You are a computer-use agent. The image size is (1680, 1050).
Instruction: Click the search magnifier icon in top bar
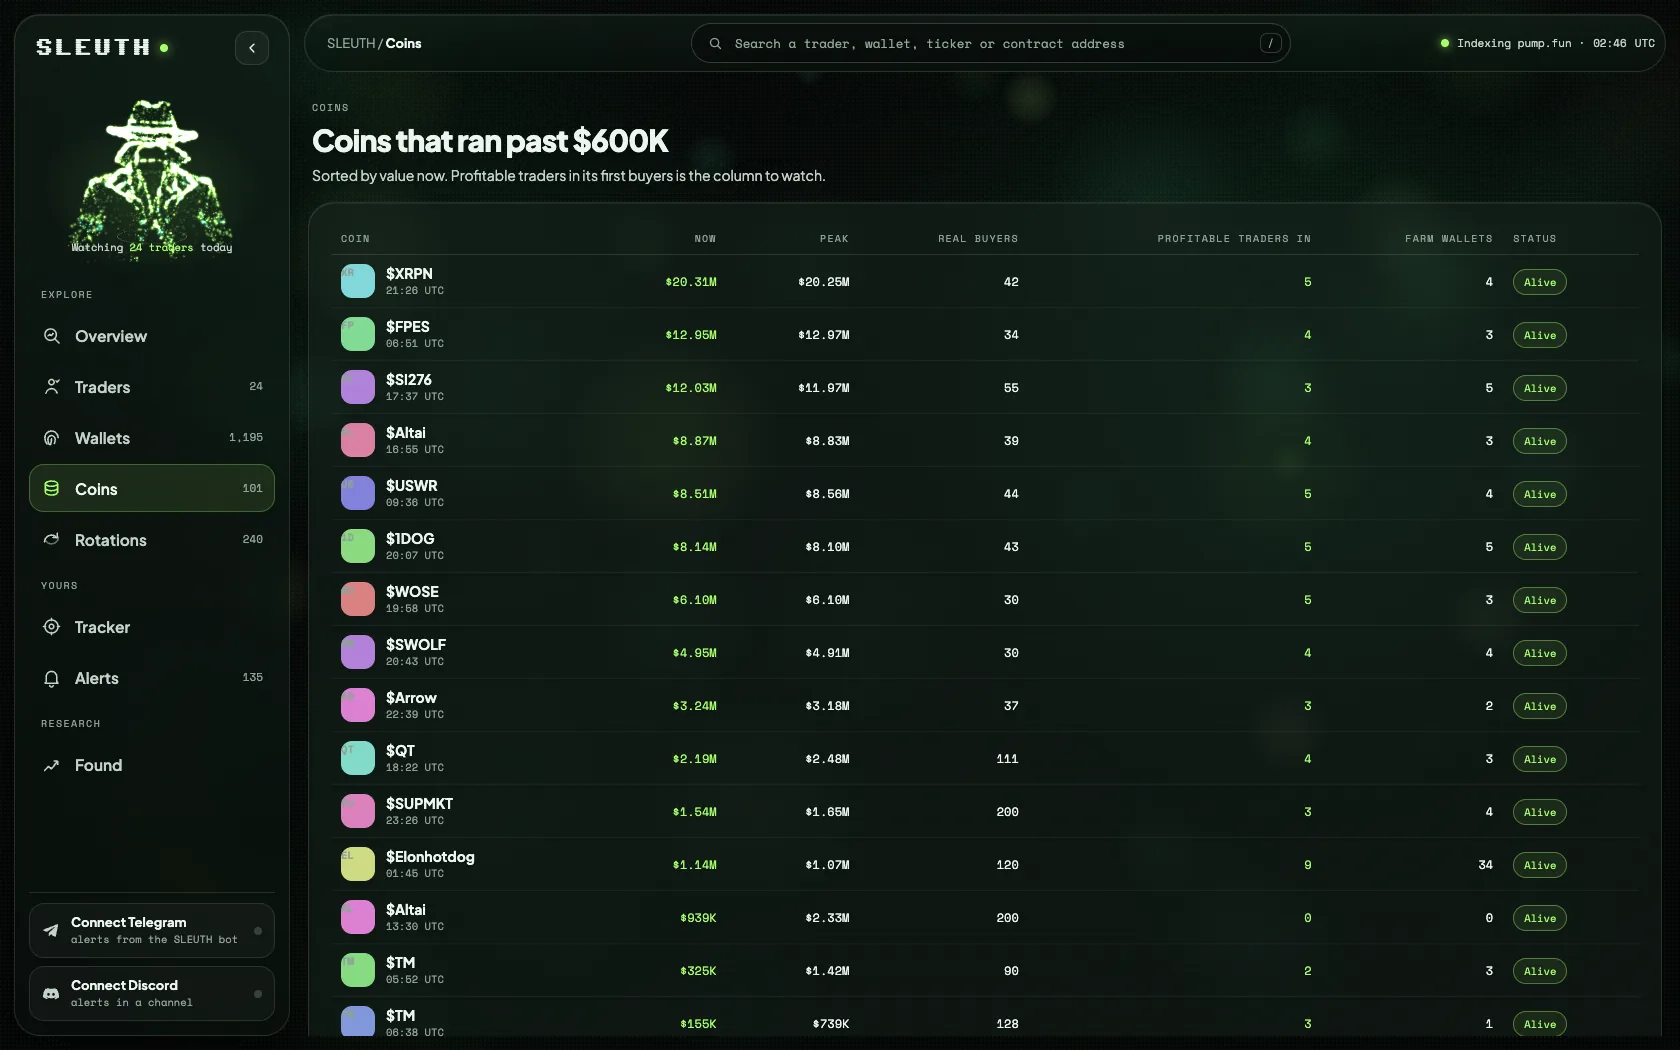pyautogui.click(x=715, y=44)
